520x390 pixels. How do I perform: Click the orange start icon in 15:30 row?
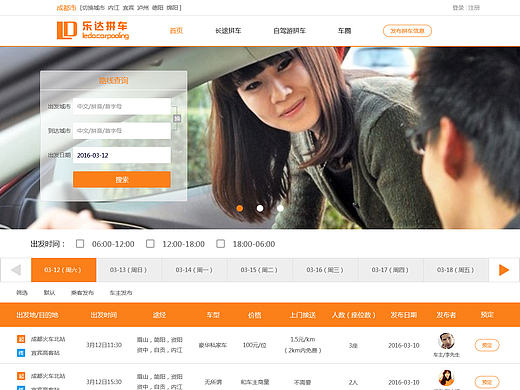(21, 376)
